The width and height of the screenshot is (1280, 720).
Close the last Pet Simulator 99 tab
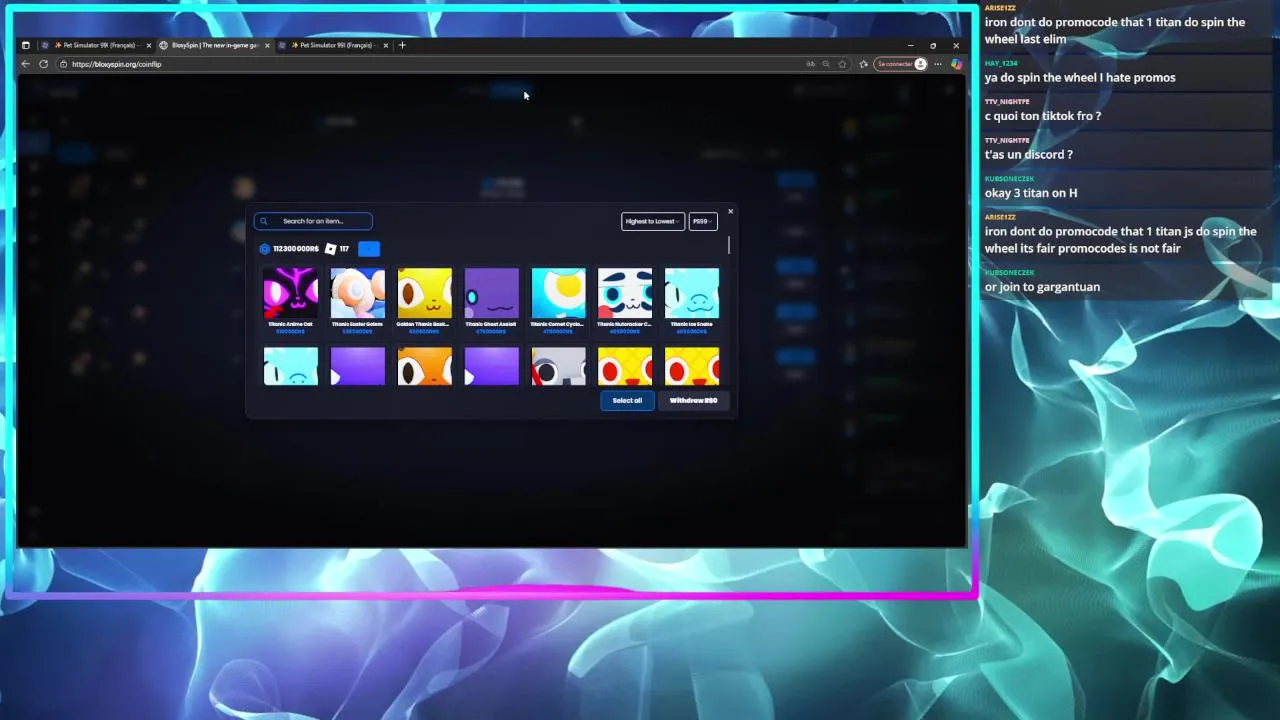pos(385,45)
